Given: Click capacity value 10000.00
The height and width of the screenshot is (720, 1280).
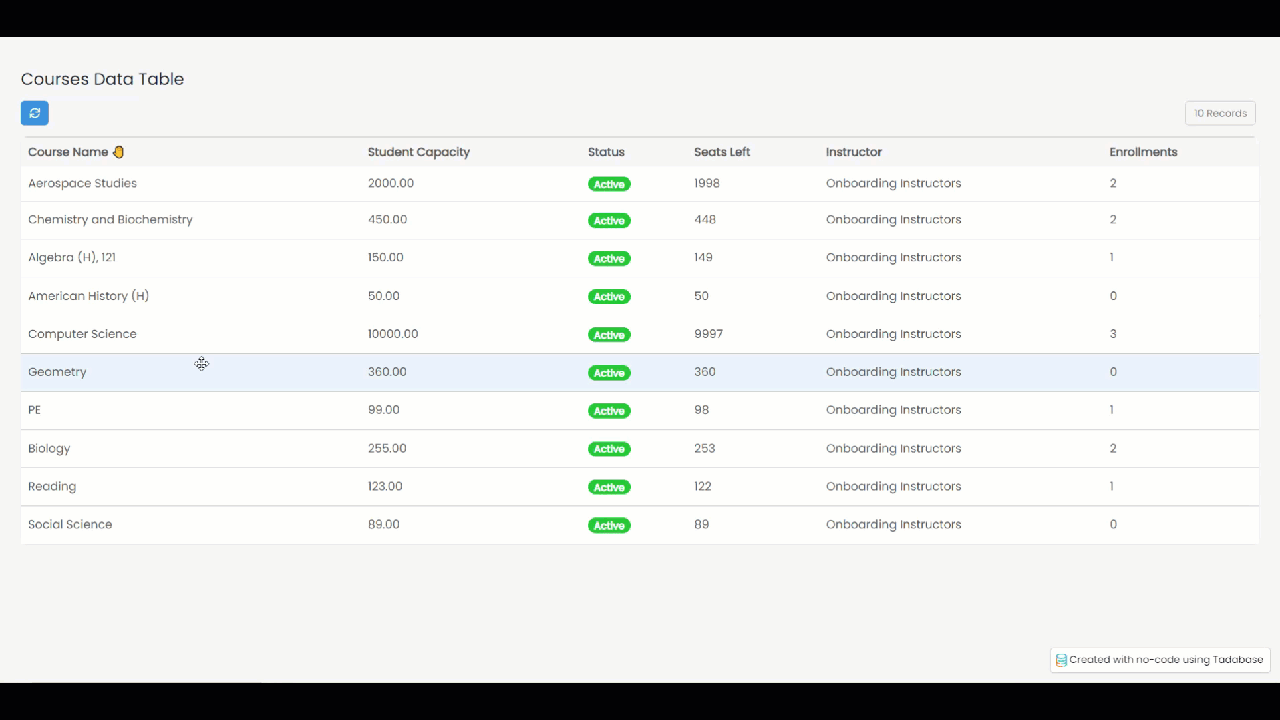Looking at the screenshot, I should (x=393, y=334).
